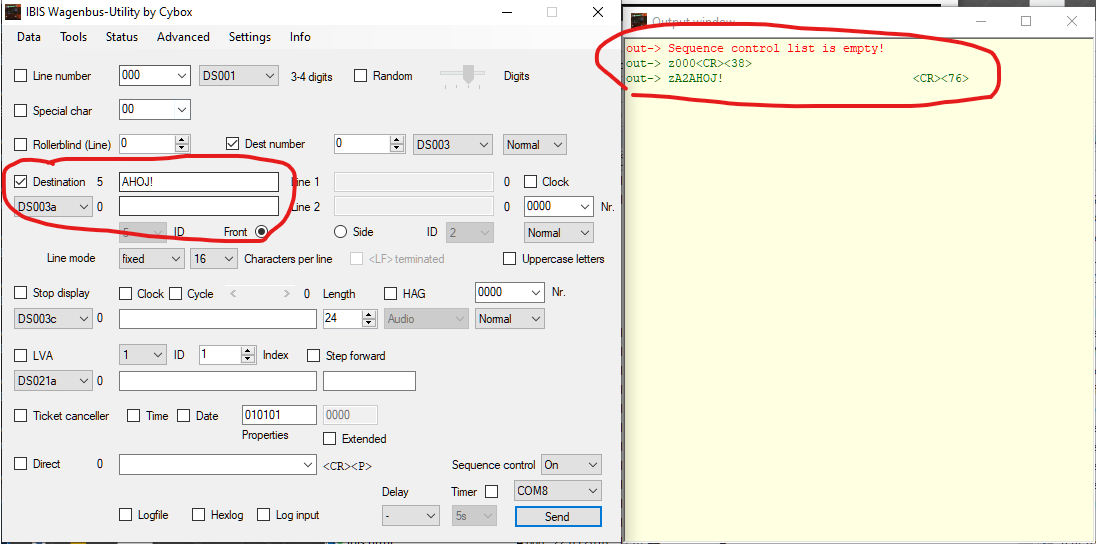Screen dimensions: 1096x544
Task: Click the Sequence control list is empty message
Action: point(755,49)
